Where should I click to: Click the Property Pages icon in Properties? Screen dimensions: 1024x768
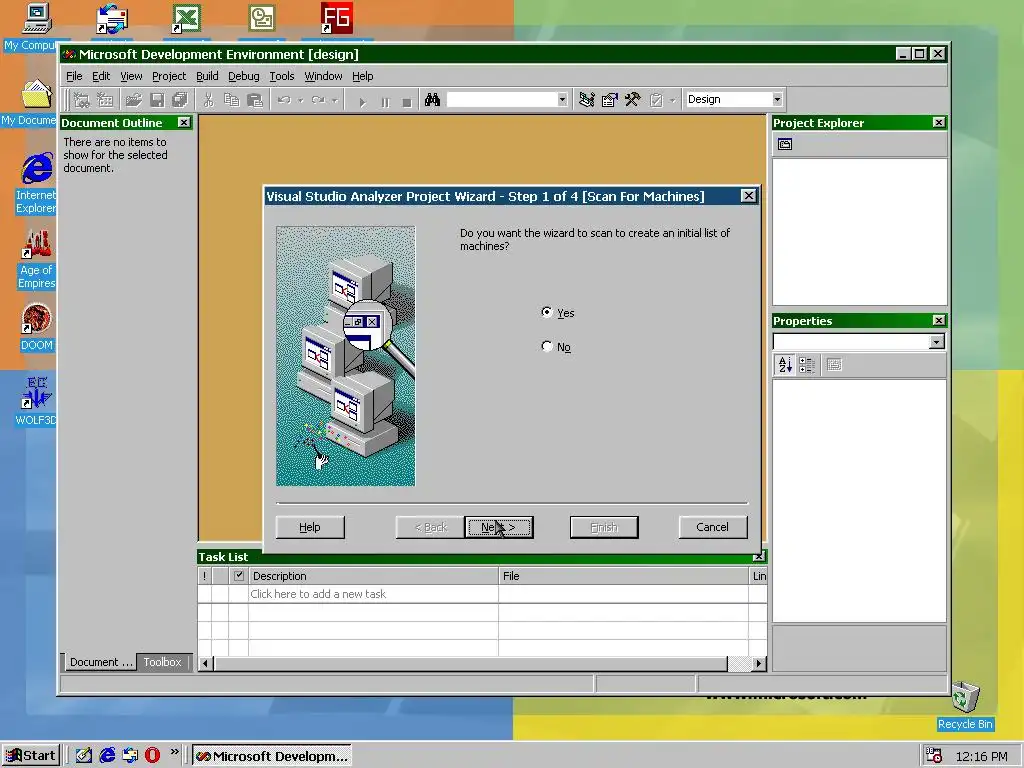(834, 364)
